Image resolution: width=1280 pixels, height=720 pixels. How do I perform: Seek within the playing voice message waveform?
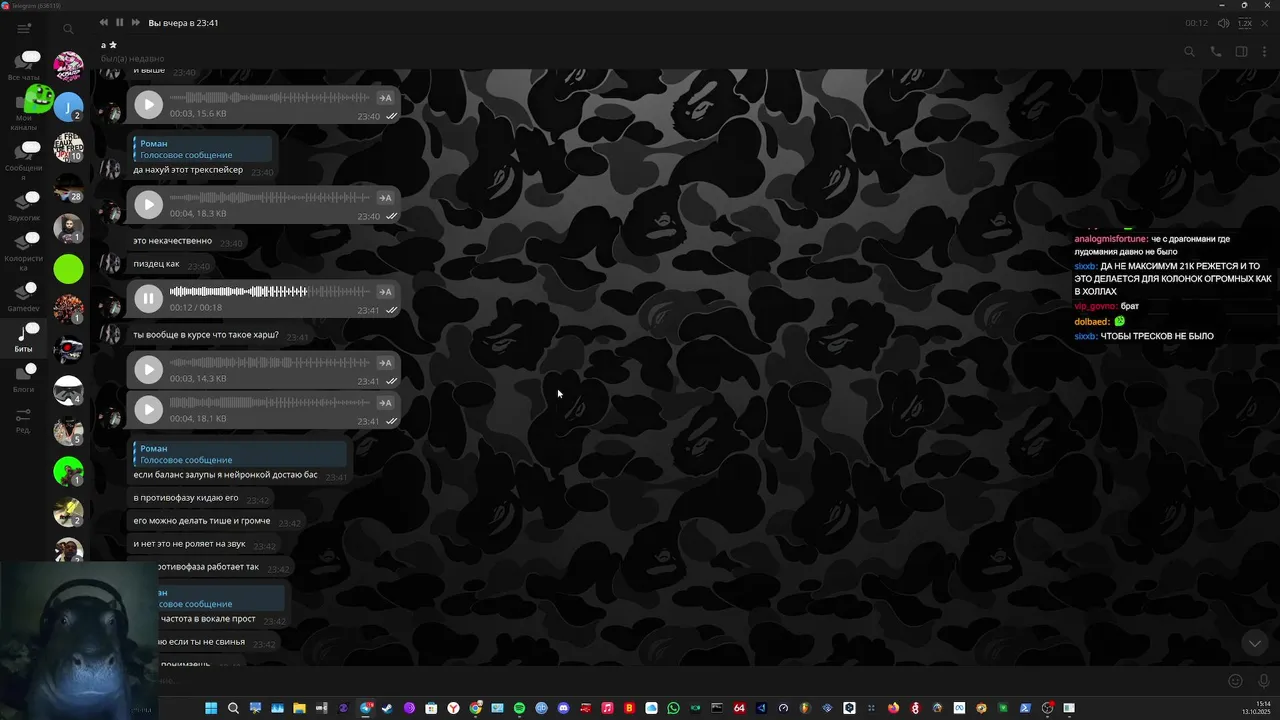(269, 292)
